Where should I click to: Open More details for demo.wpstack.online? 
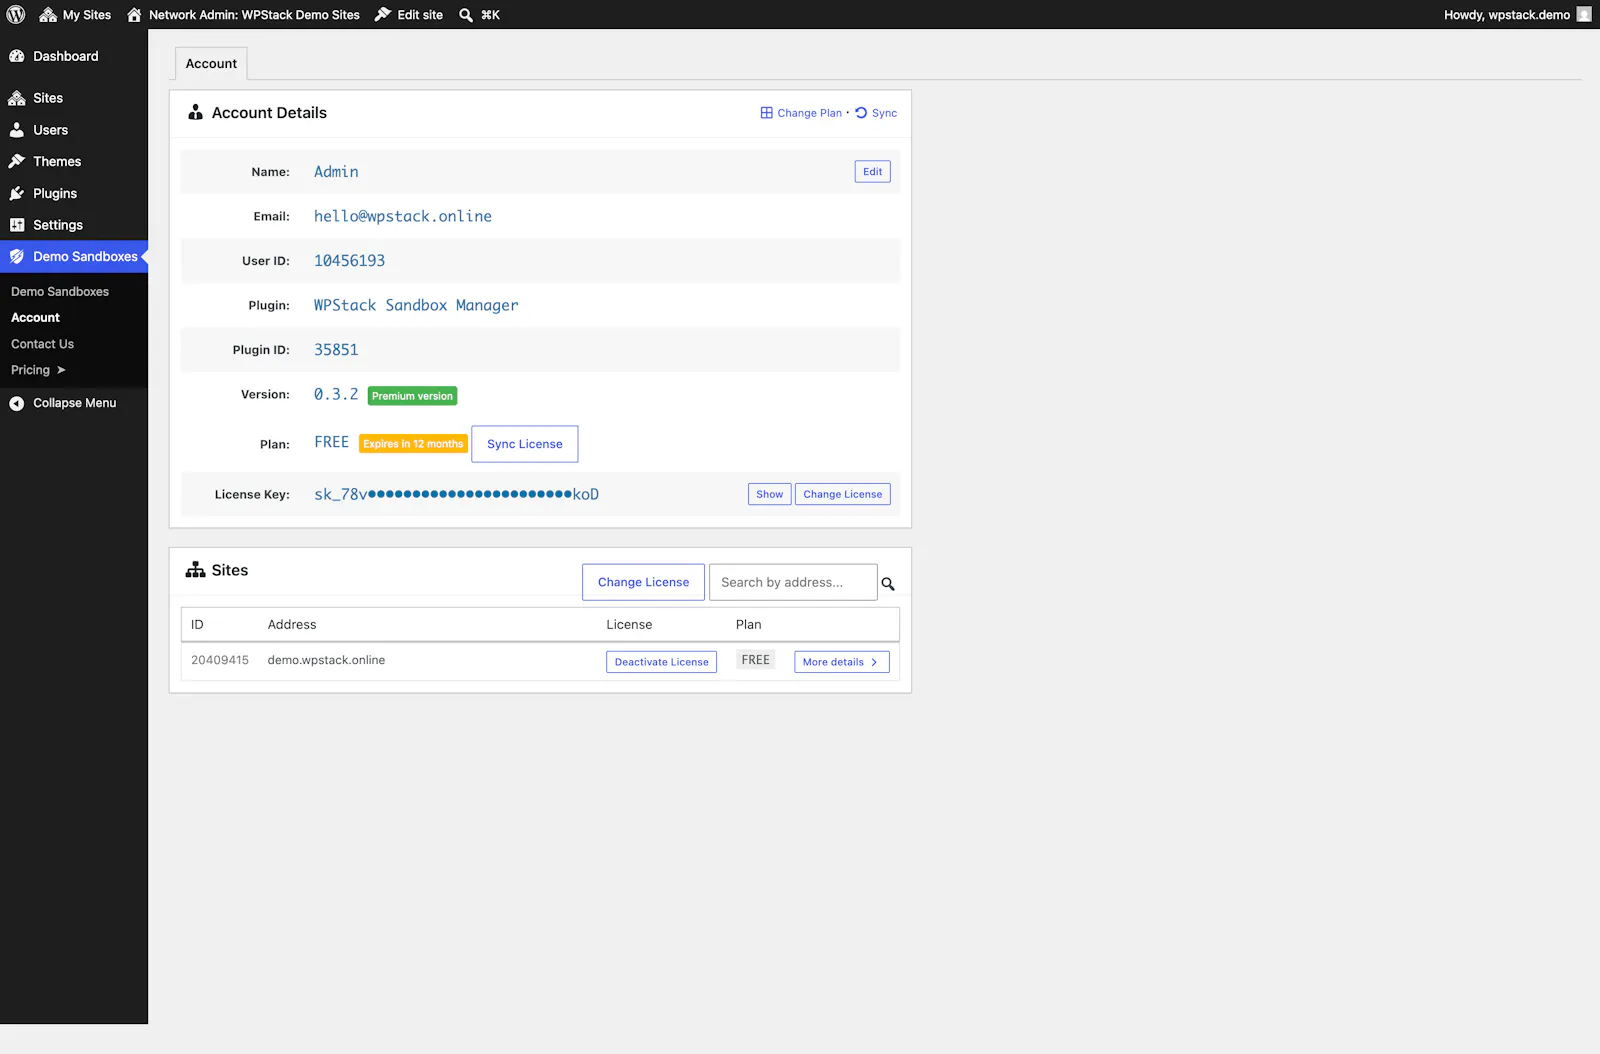click(841, 662)
